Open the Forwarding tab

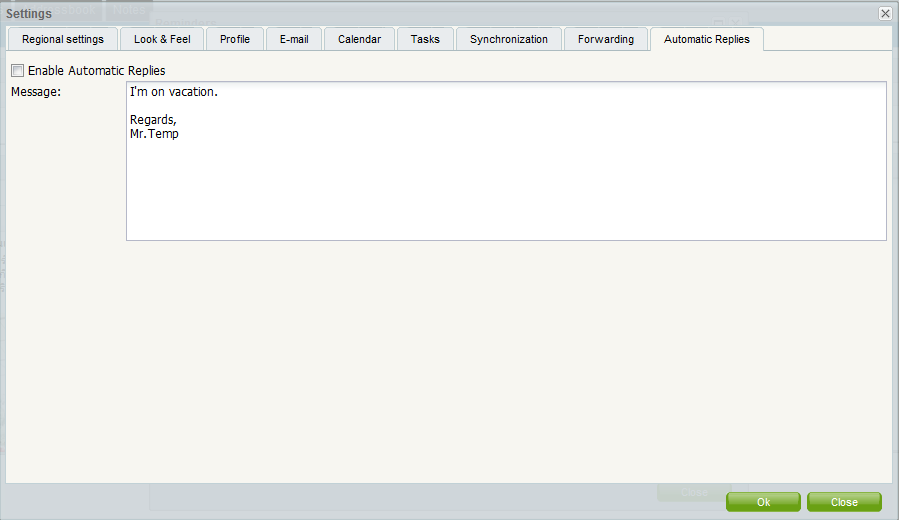[x=606, y=39]
